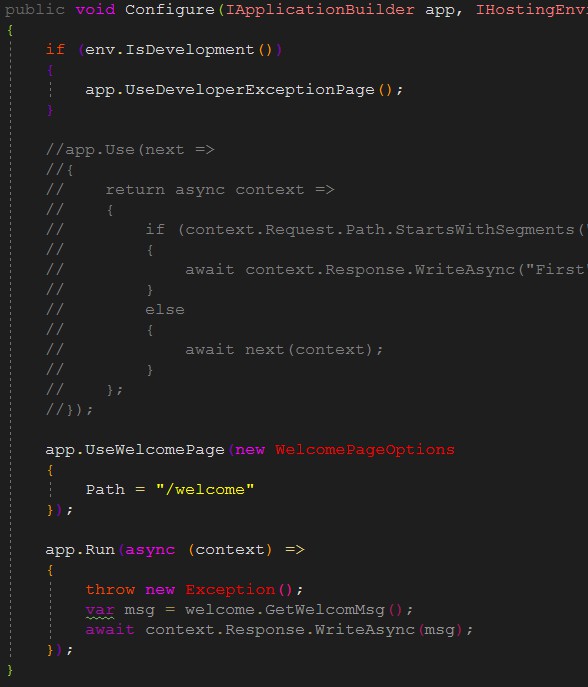The image size is (588, 687).
Task: Click the IApplicationBuilder parameter type
Action: click(320, 10)
